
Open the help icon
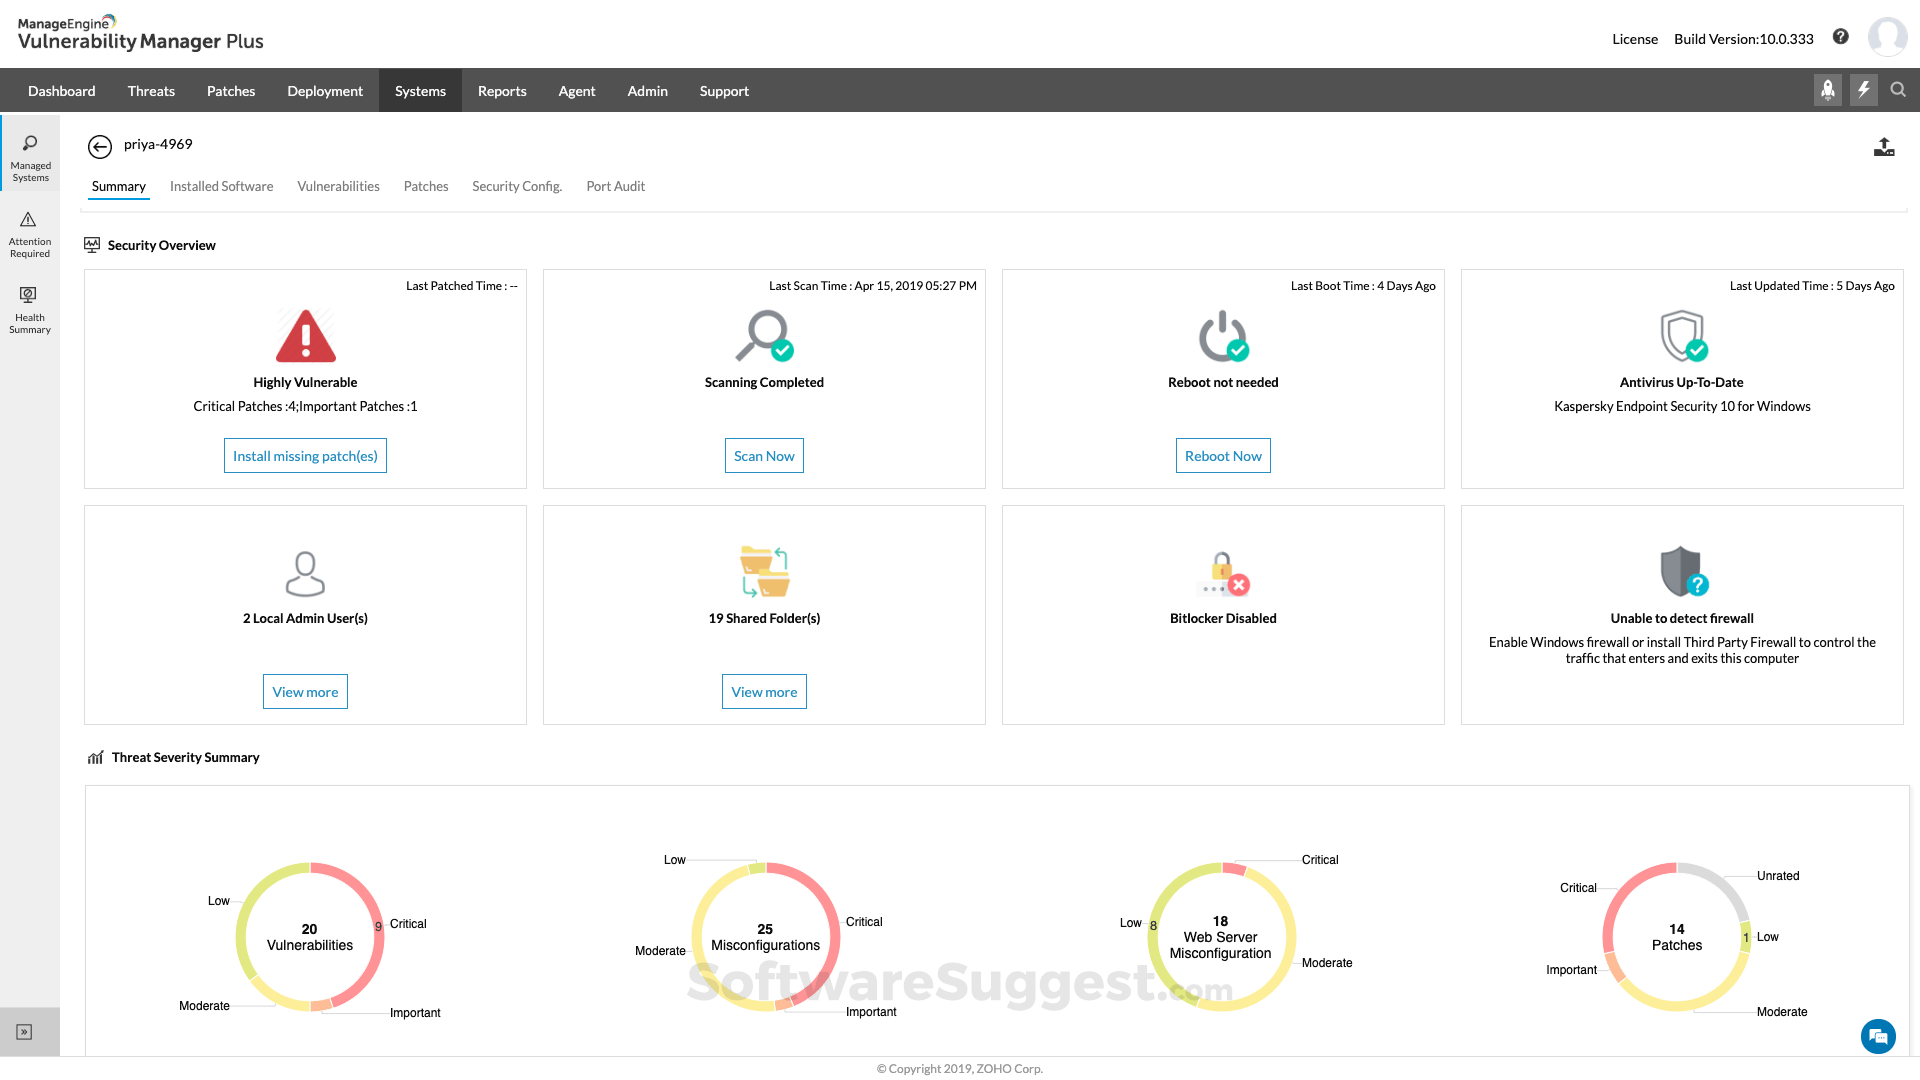tap(1841, 36)
